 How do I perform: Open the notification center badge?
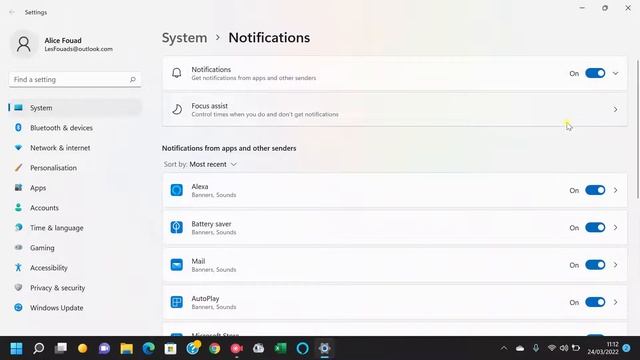tap(627, 348)
